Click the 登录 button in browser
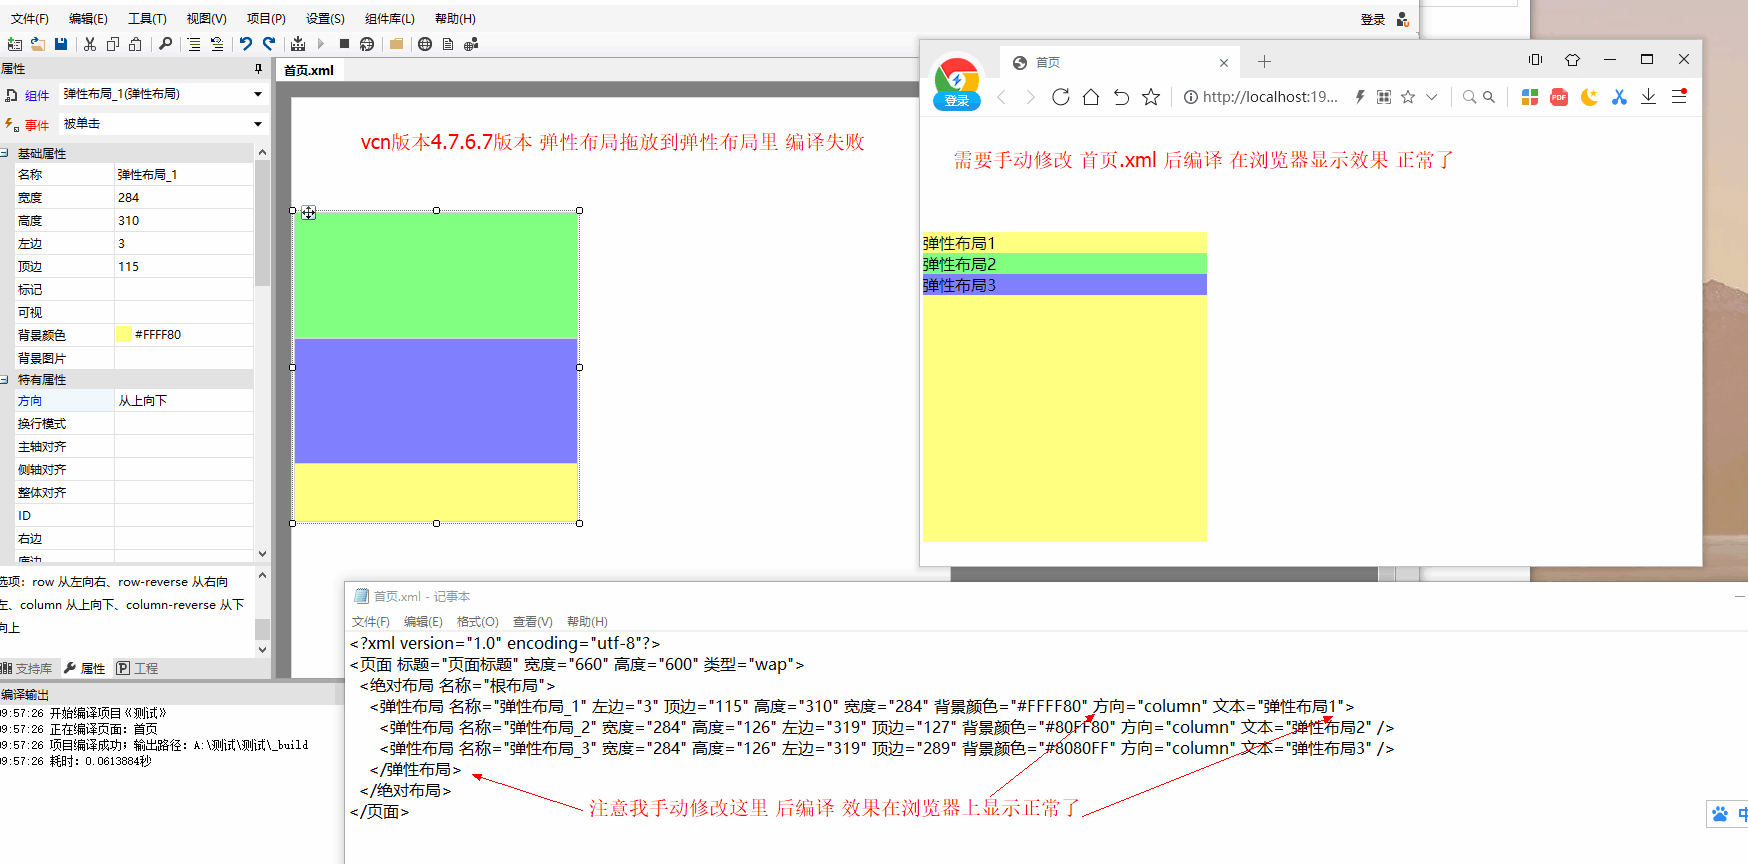Image resolution: width=1748 pixels, height=864 pixels. 957,101
